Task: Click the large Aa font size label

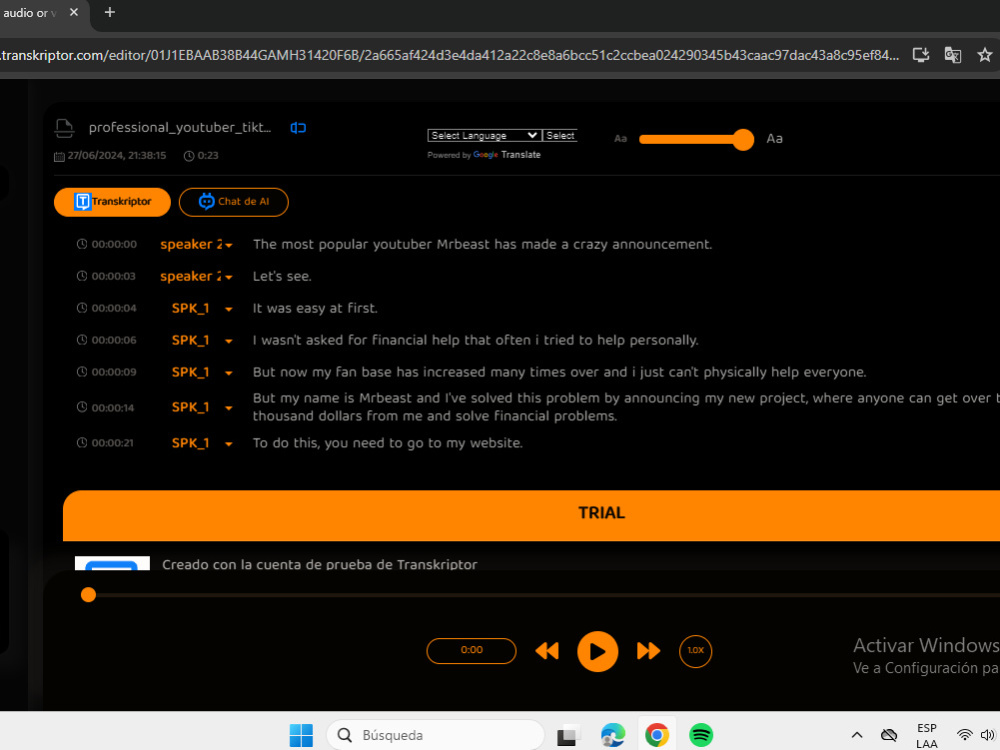Action: click(774, 138)
